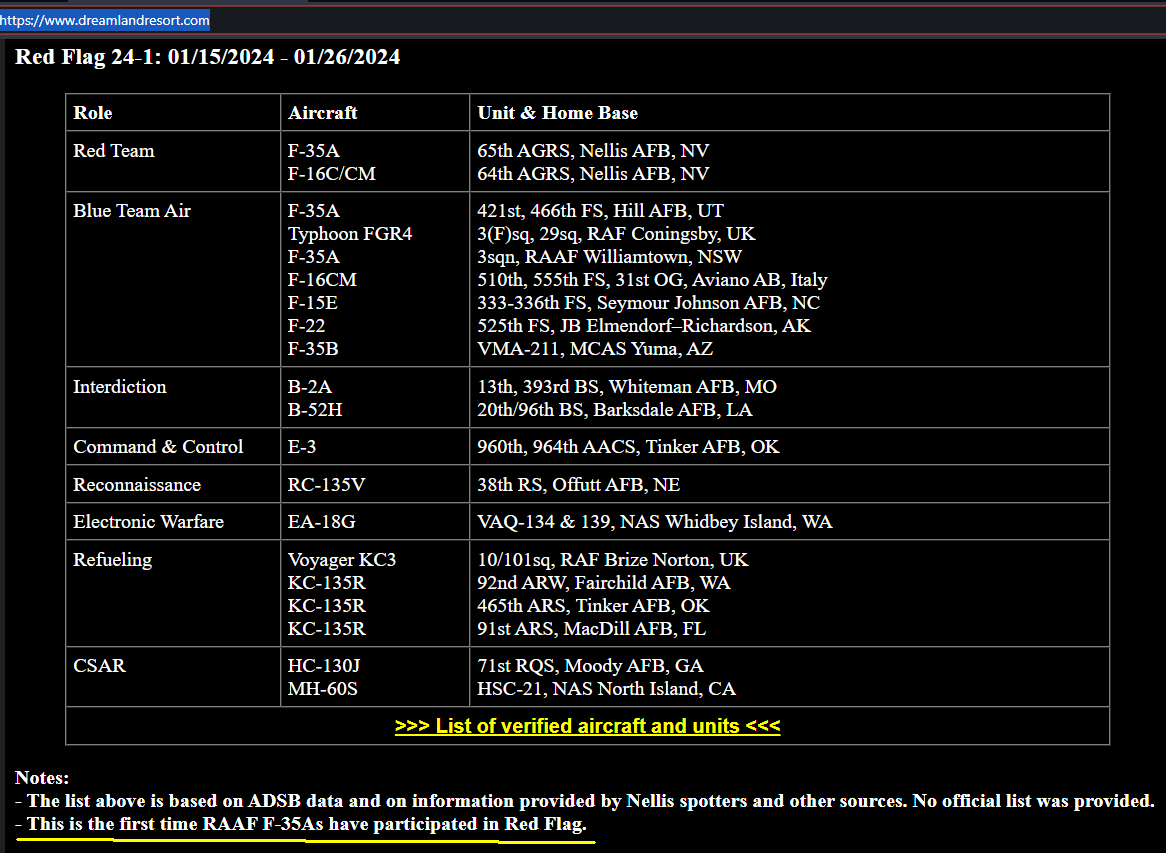Click F-15E aircraft entry
The height and width of the screenshot is (853, 1166).
point(312,303)
